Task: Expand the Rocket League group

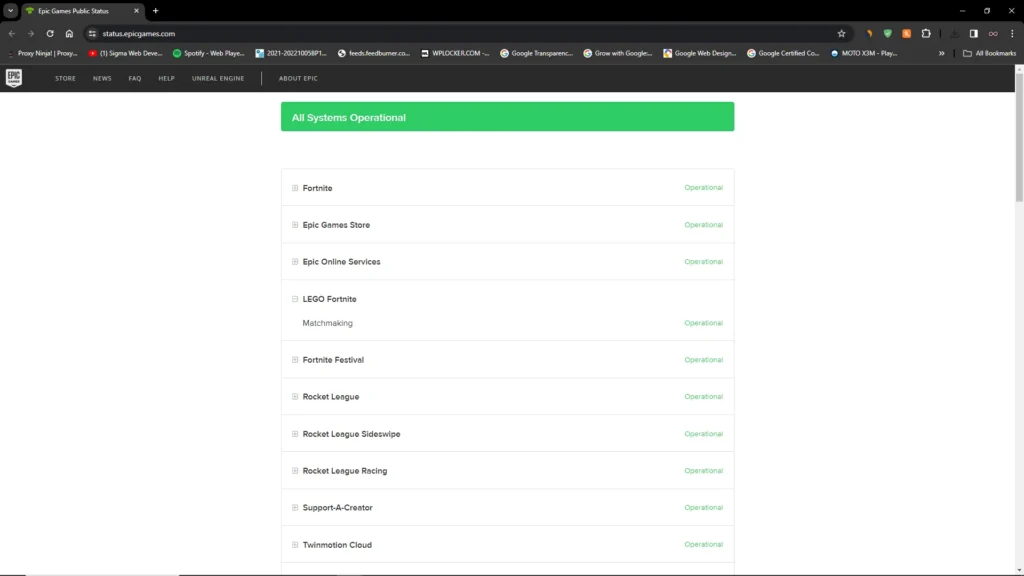Action: coord(295,396)
